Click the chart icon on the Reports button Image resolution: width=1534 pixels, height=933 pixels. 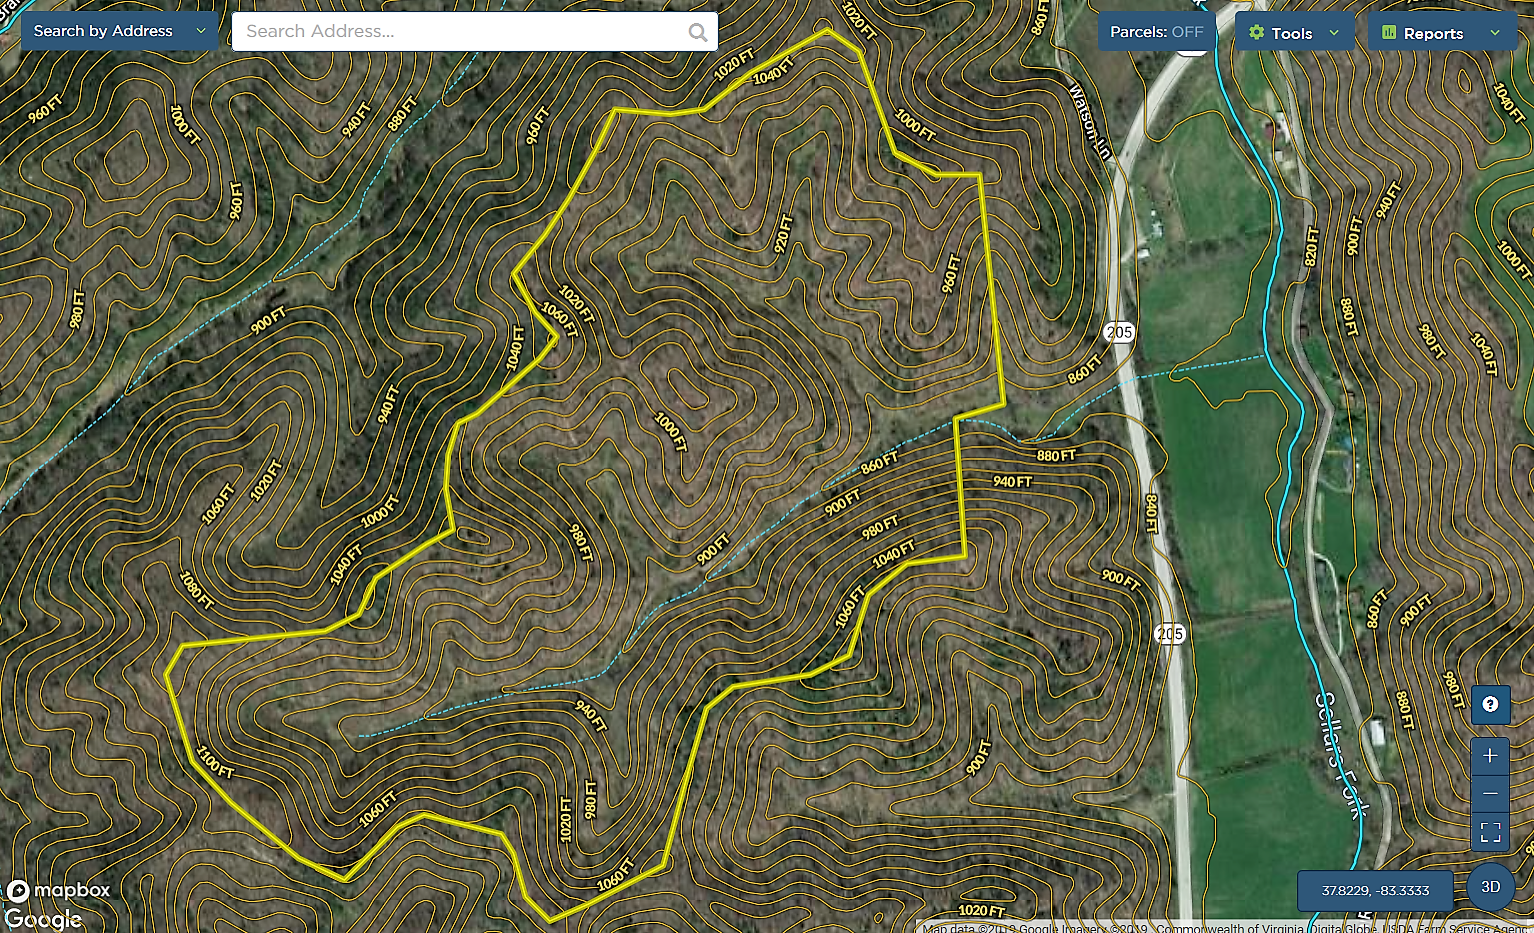(x=1389, y=33)
